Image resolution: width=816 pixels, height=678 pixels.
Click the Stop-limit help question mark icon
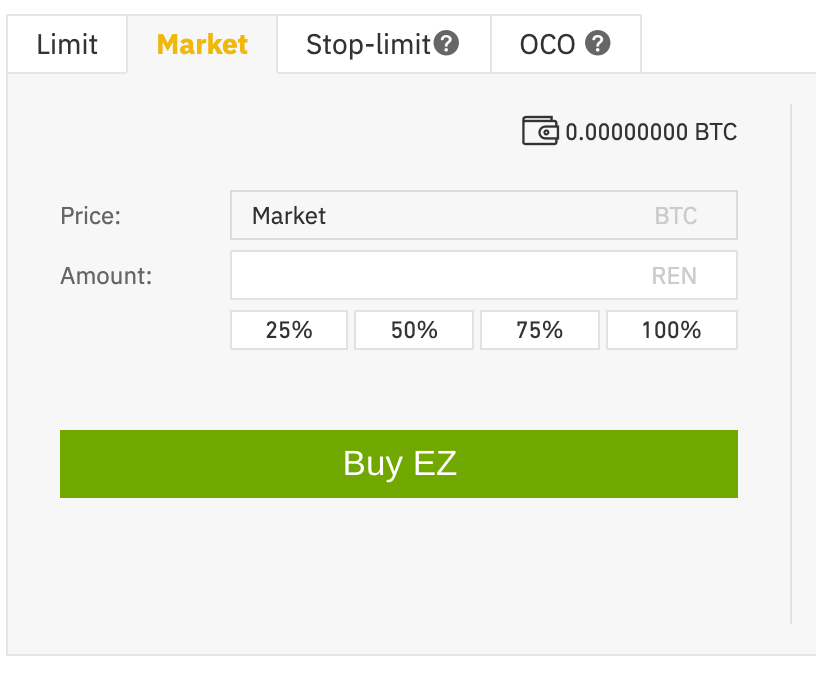coord(447,43)
